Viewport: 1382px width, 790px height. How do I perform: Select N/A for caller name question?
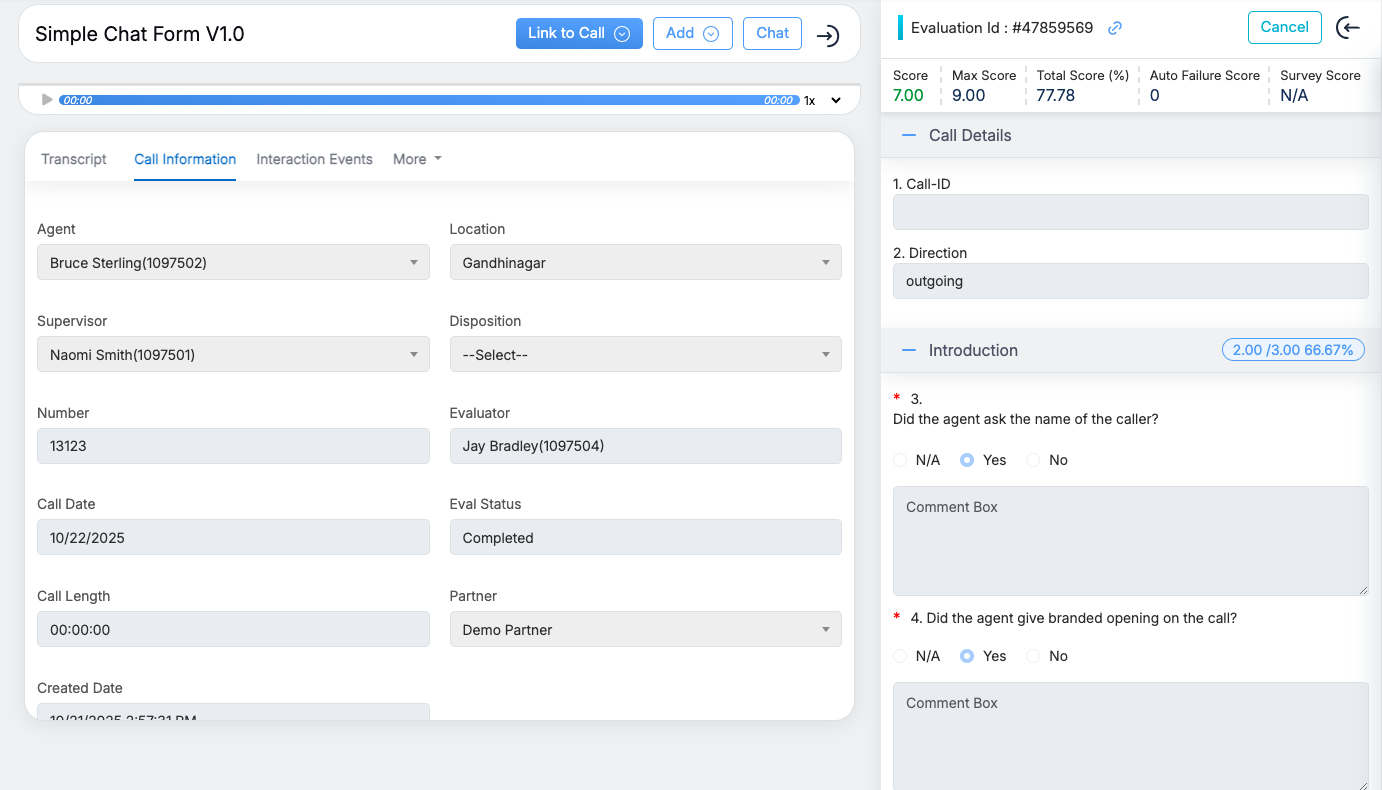[x=900, y=460]
